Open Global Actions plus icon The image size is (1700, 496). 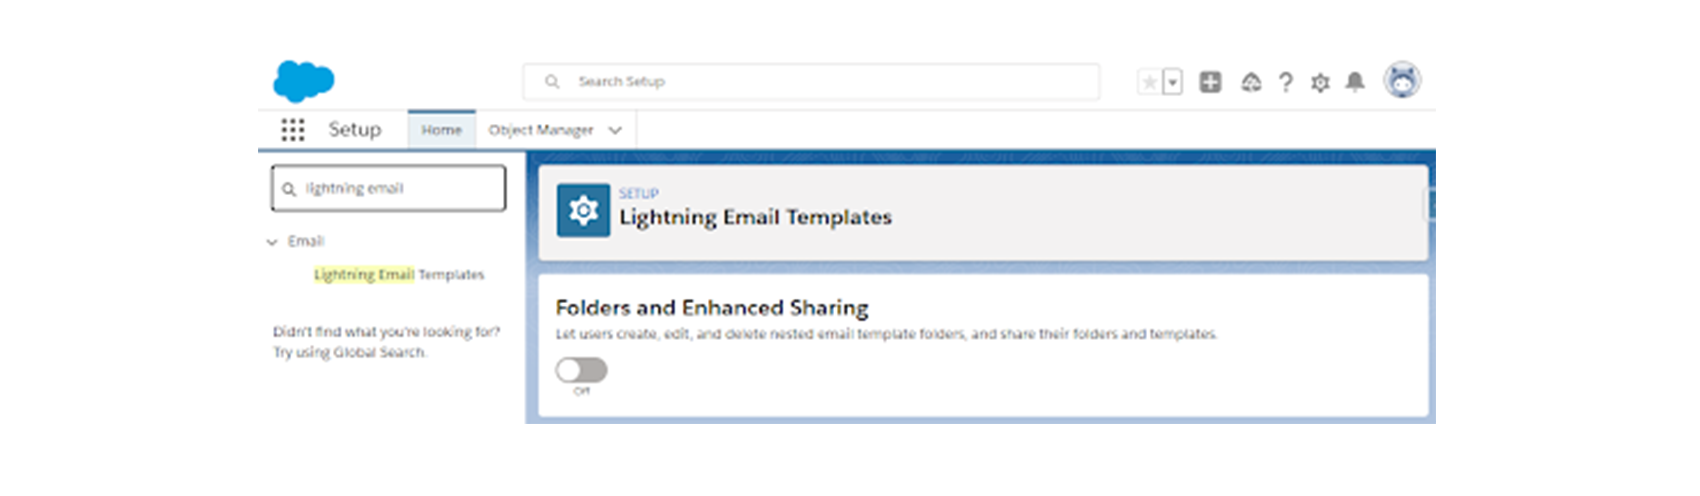[1210, 82]
